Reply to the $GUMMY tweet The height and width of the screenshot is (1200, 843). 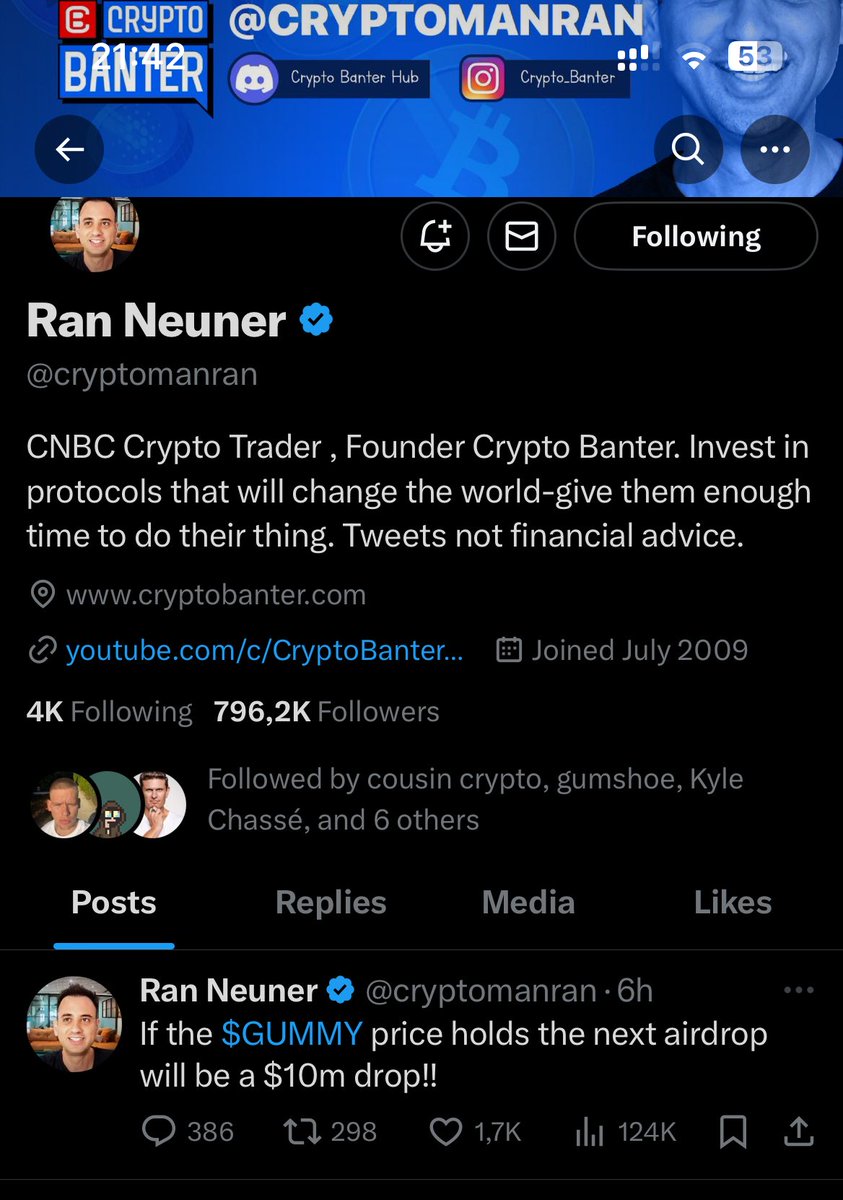188,1131
